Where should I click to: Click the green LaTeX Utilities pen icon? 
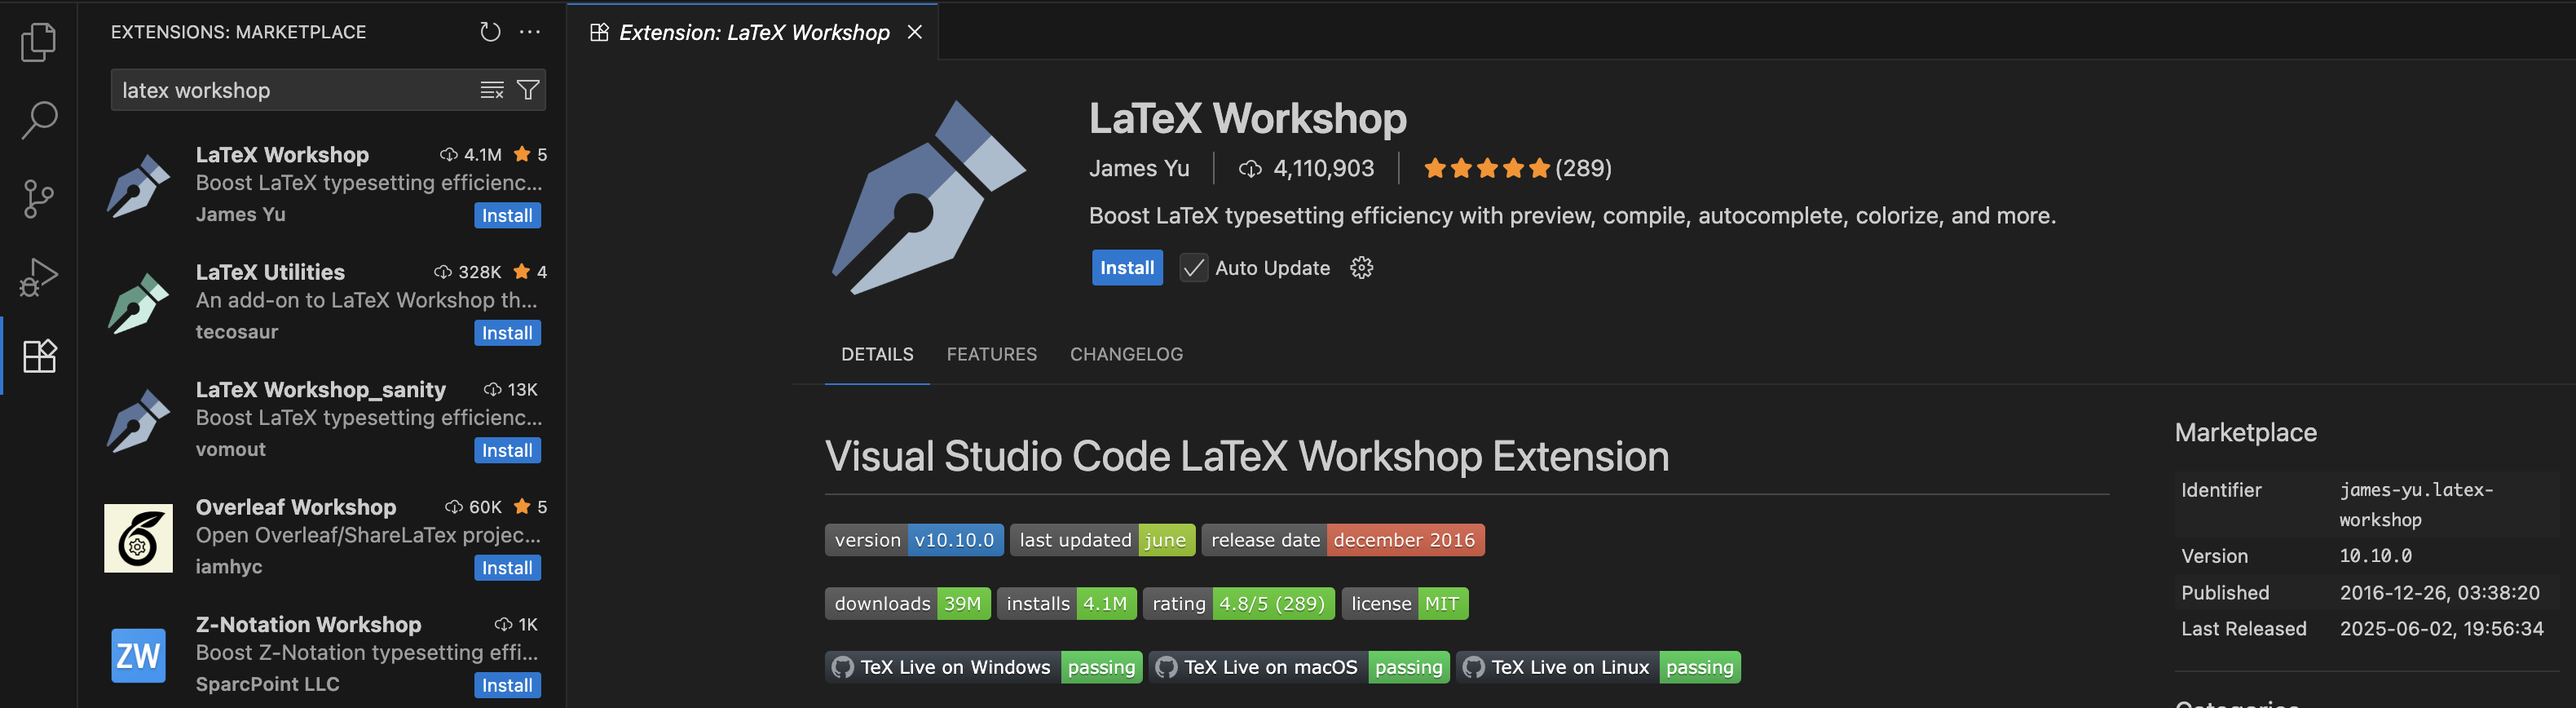pyautogui.click(x=138, y=303)
